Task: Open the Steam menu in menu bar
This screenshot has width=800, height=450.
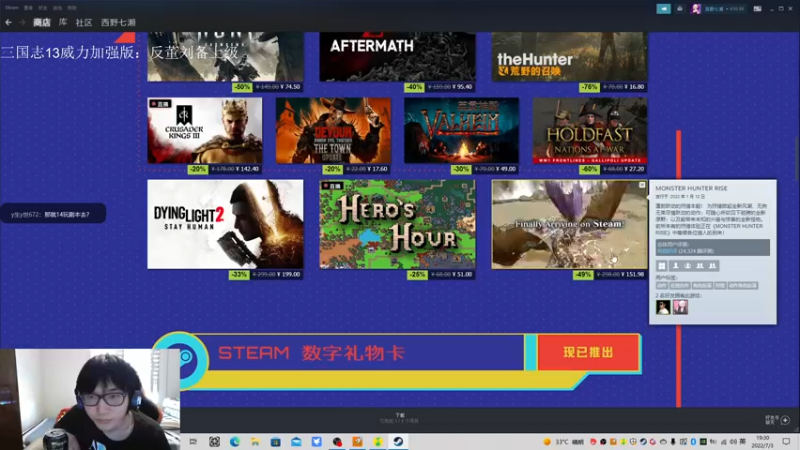Action: coord(11,8)
